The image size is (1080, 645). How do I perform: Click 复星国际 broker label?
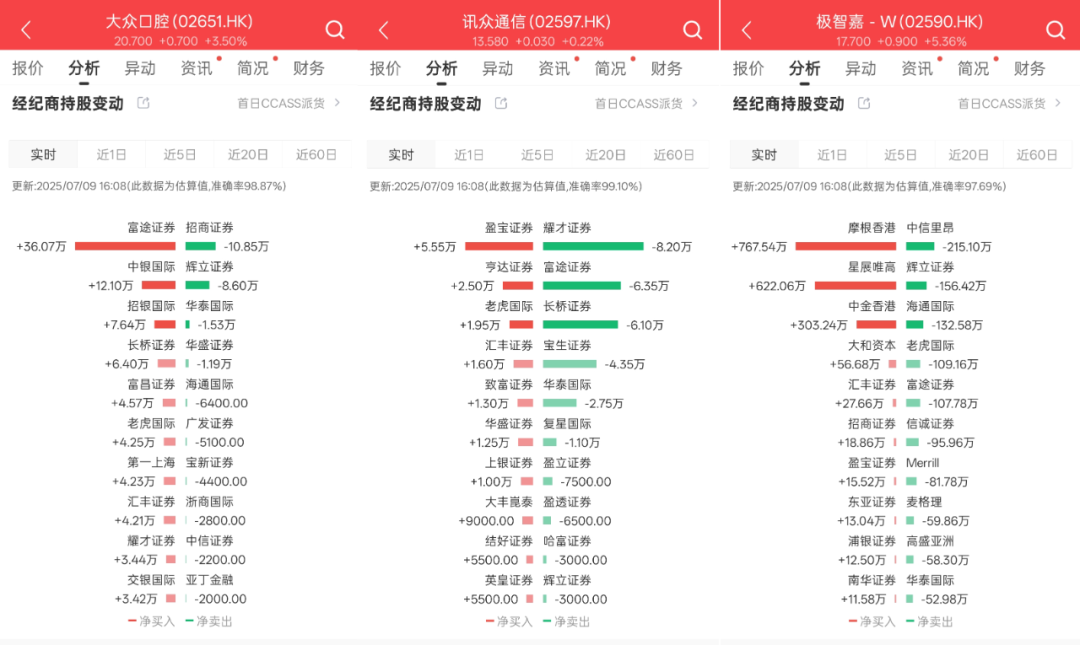[x=568, y=423]
